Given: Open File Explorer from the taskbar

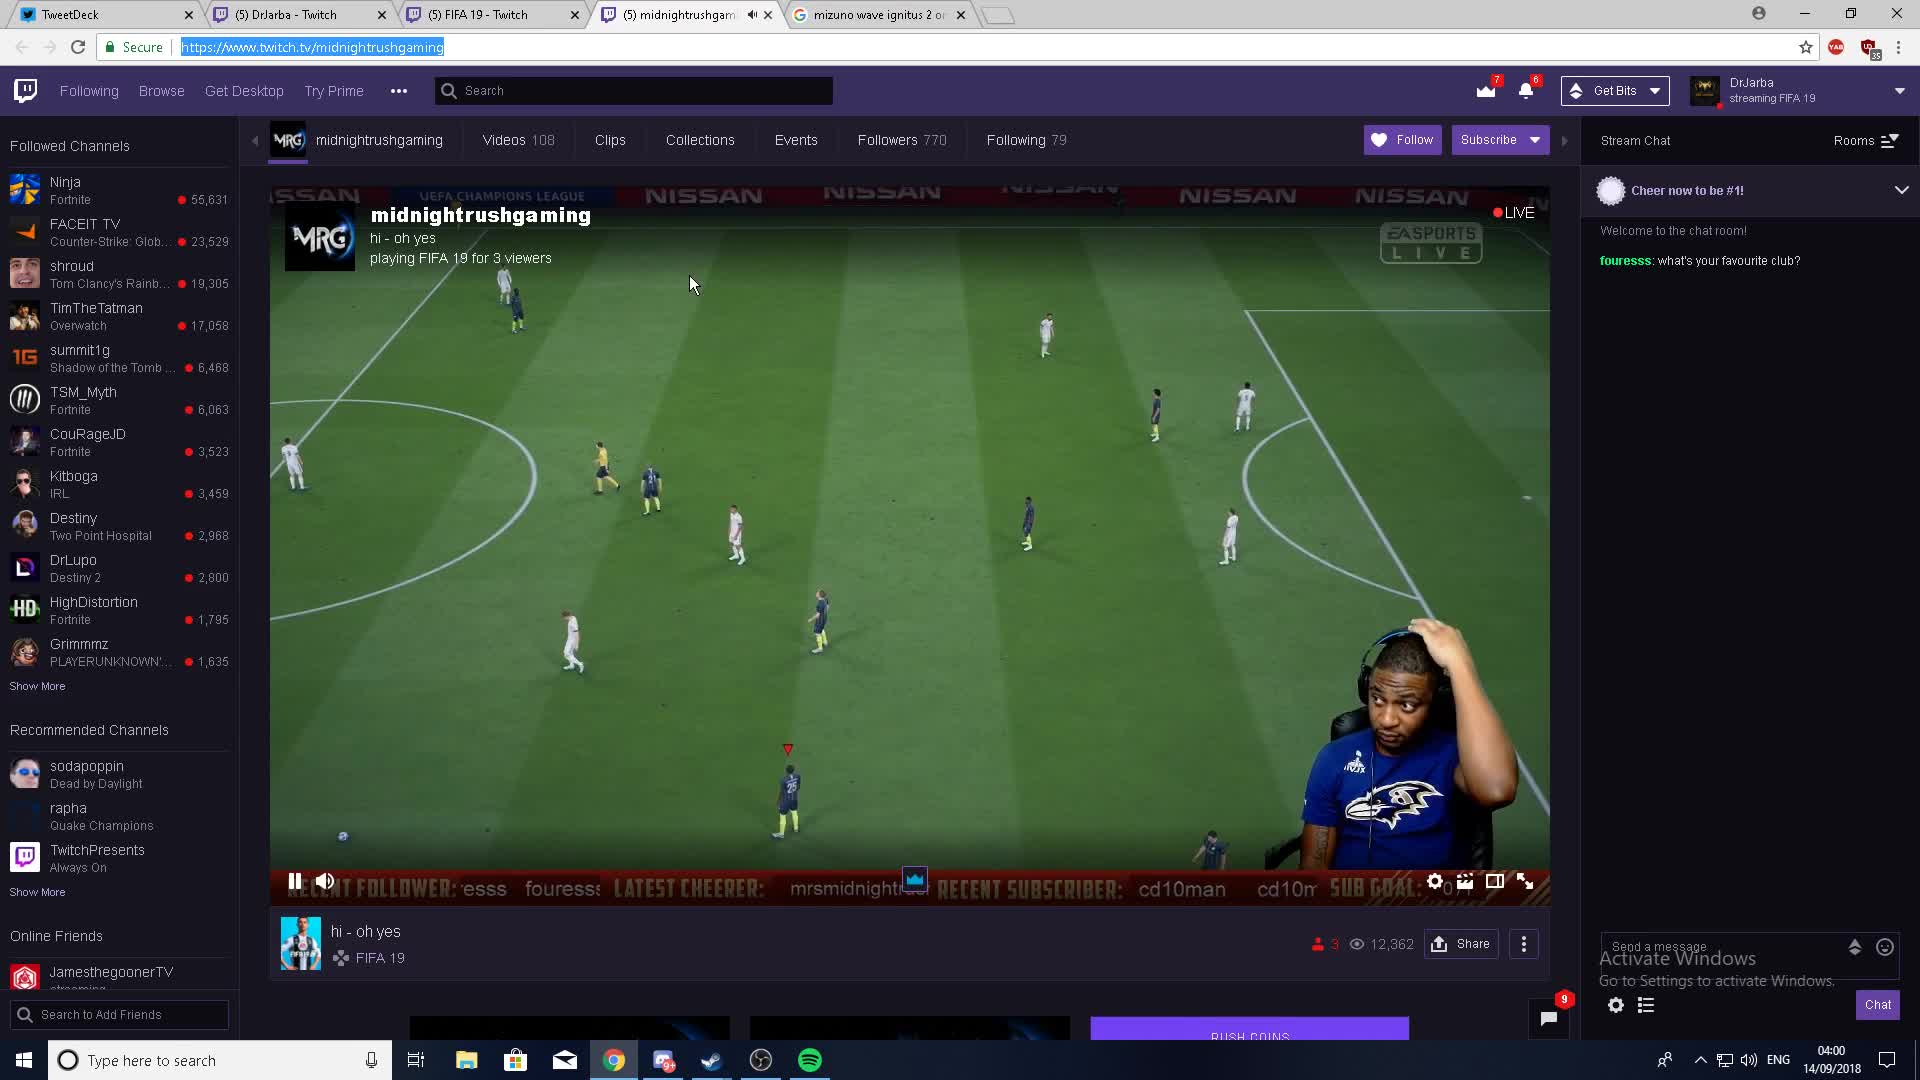Looking at the screenshot, I should 466,1060.
